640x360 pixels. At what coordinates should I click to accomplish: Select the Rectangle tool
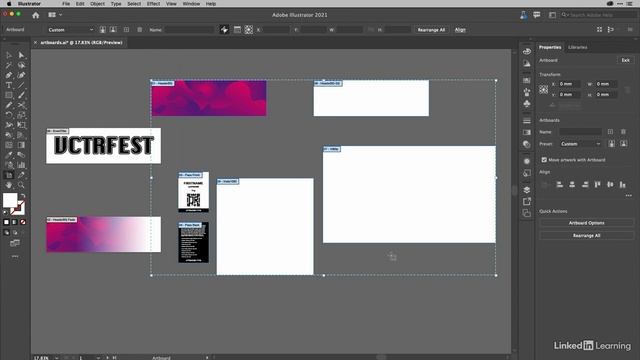9,95
